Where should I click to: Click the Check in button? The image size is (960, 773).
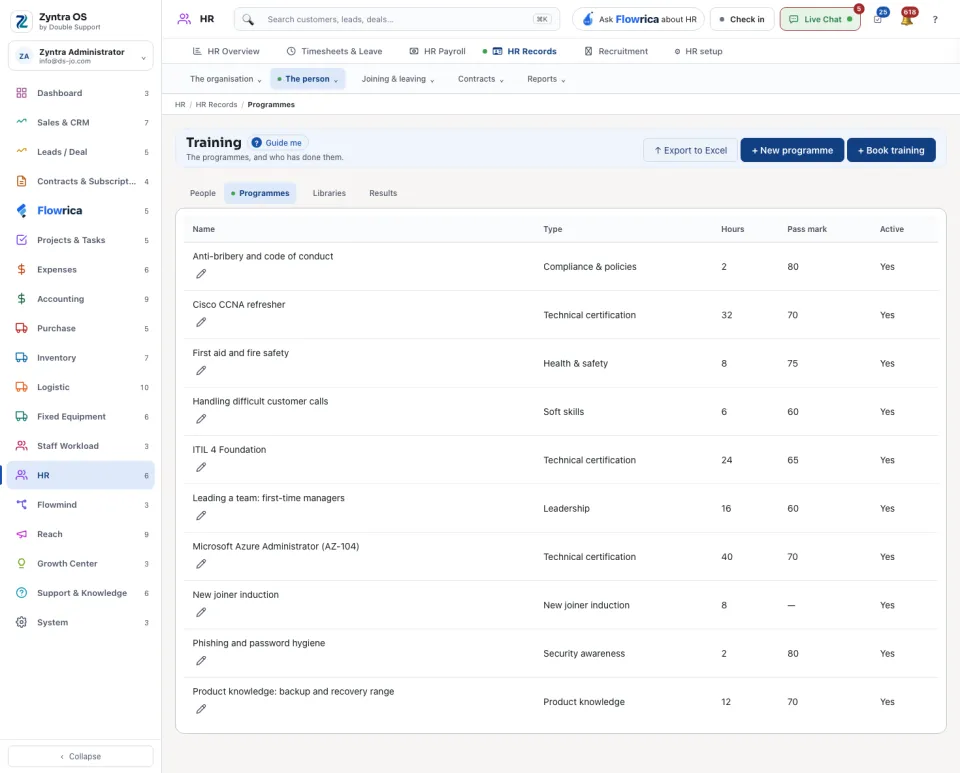(742, 19)
